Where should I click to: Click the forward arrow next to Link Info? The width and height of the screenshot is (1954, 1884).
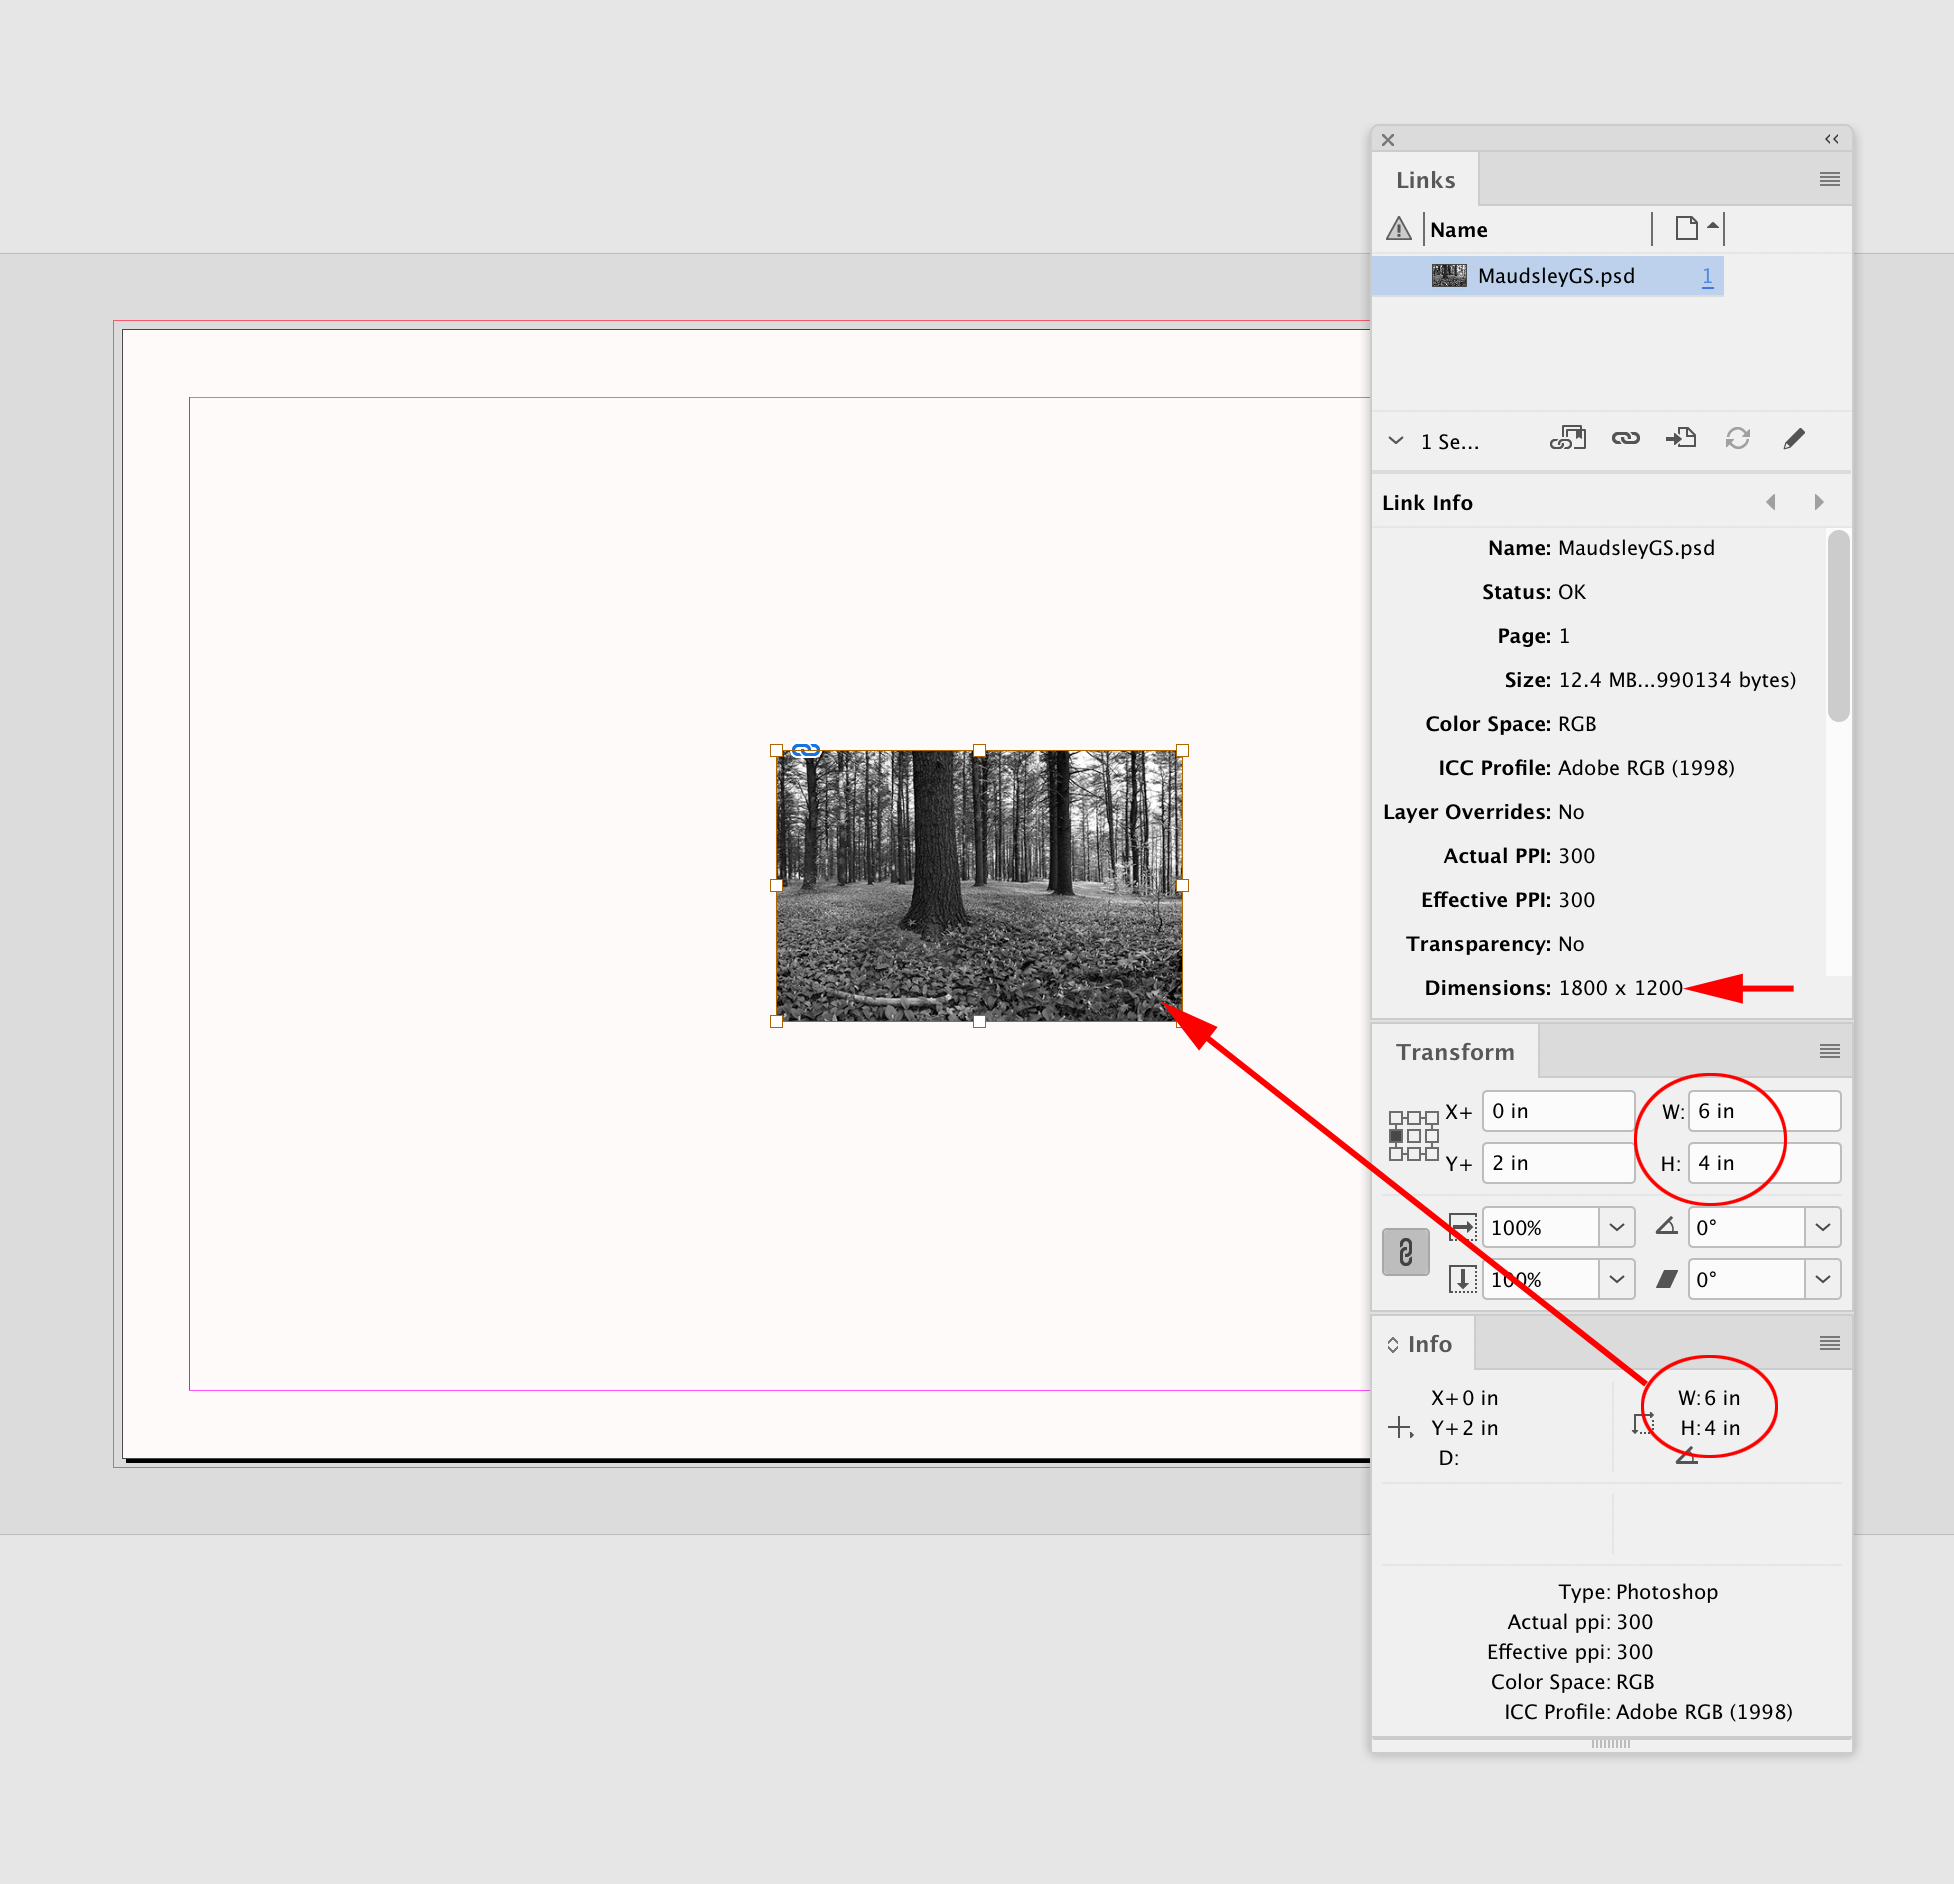[1819, 502]
